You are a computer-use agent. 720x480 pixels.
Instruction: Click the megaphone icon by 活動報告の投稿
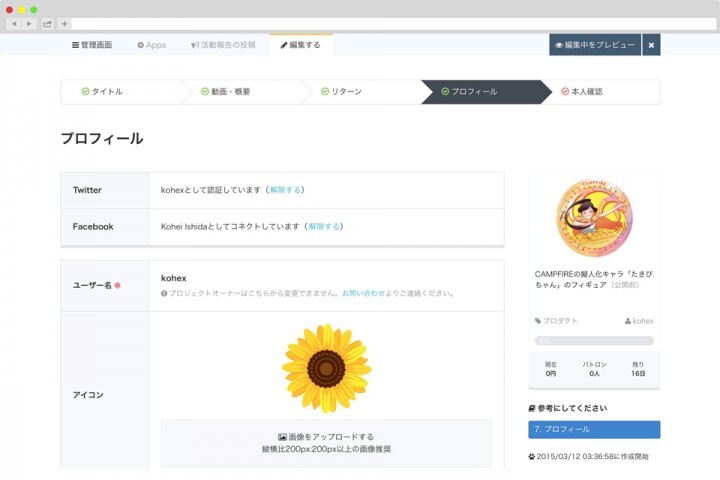point(195,45)
